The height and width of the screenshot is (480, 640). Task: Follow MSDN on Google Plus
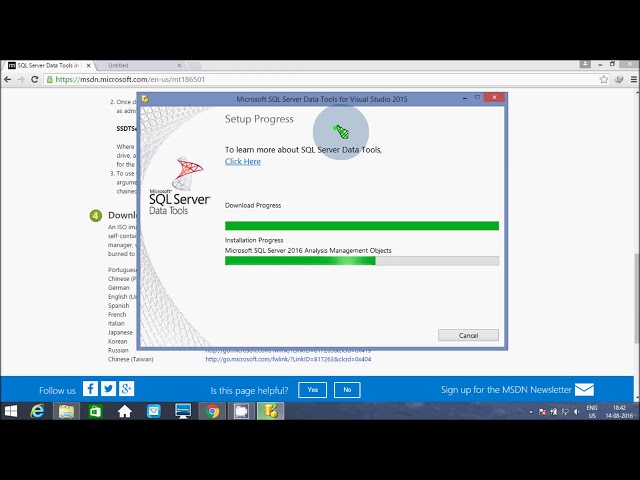pos(126,389)
